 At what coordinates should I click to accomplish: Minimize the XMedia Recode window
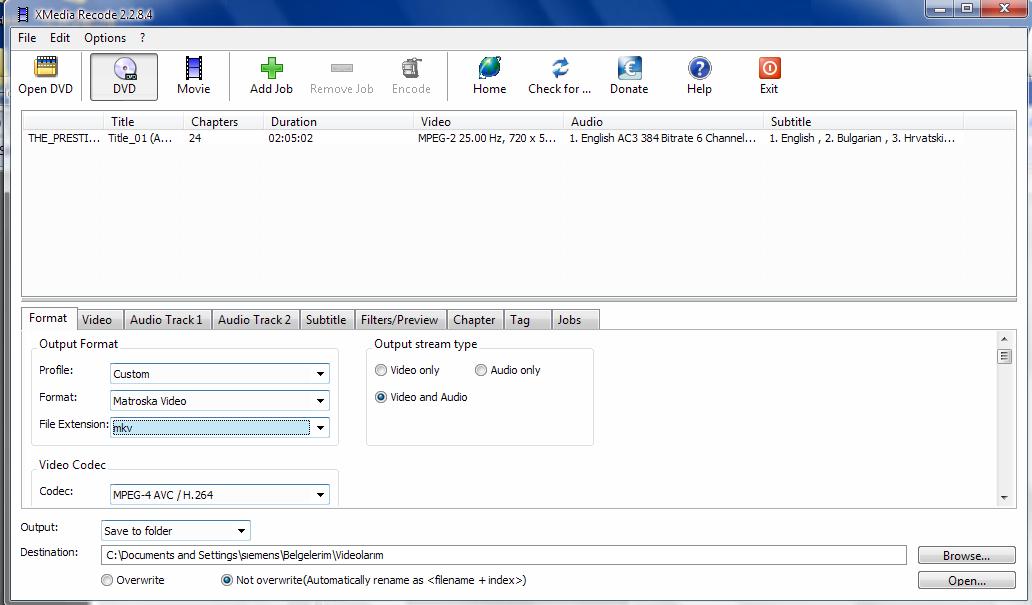940,9
